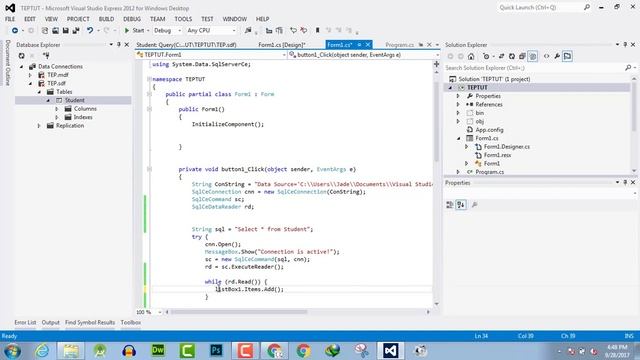Toggle Preview Selected Items in Solution Explorer
The height and width of the screenshot is (360, 640).
[x=567, y=56]
